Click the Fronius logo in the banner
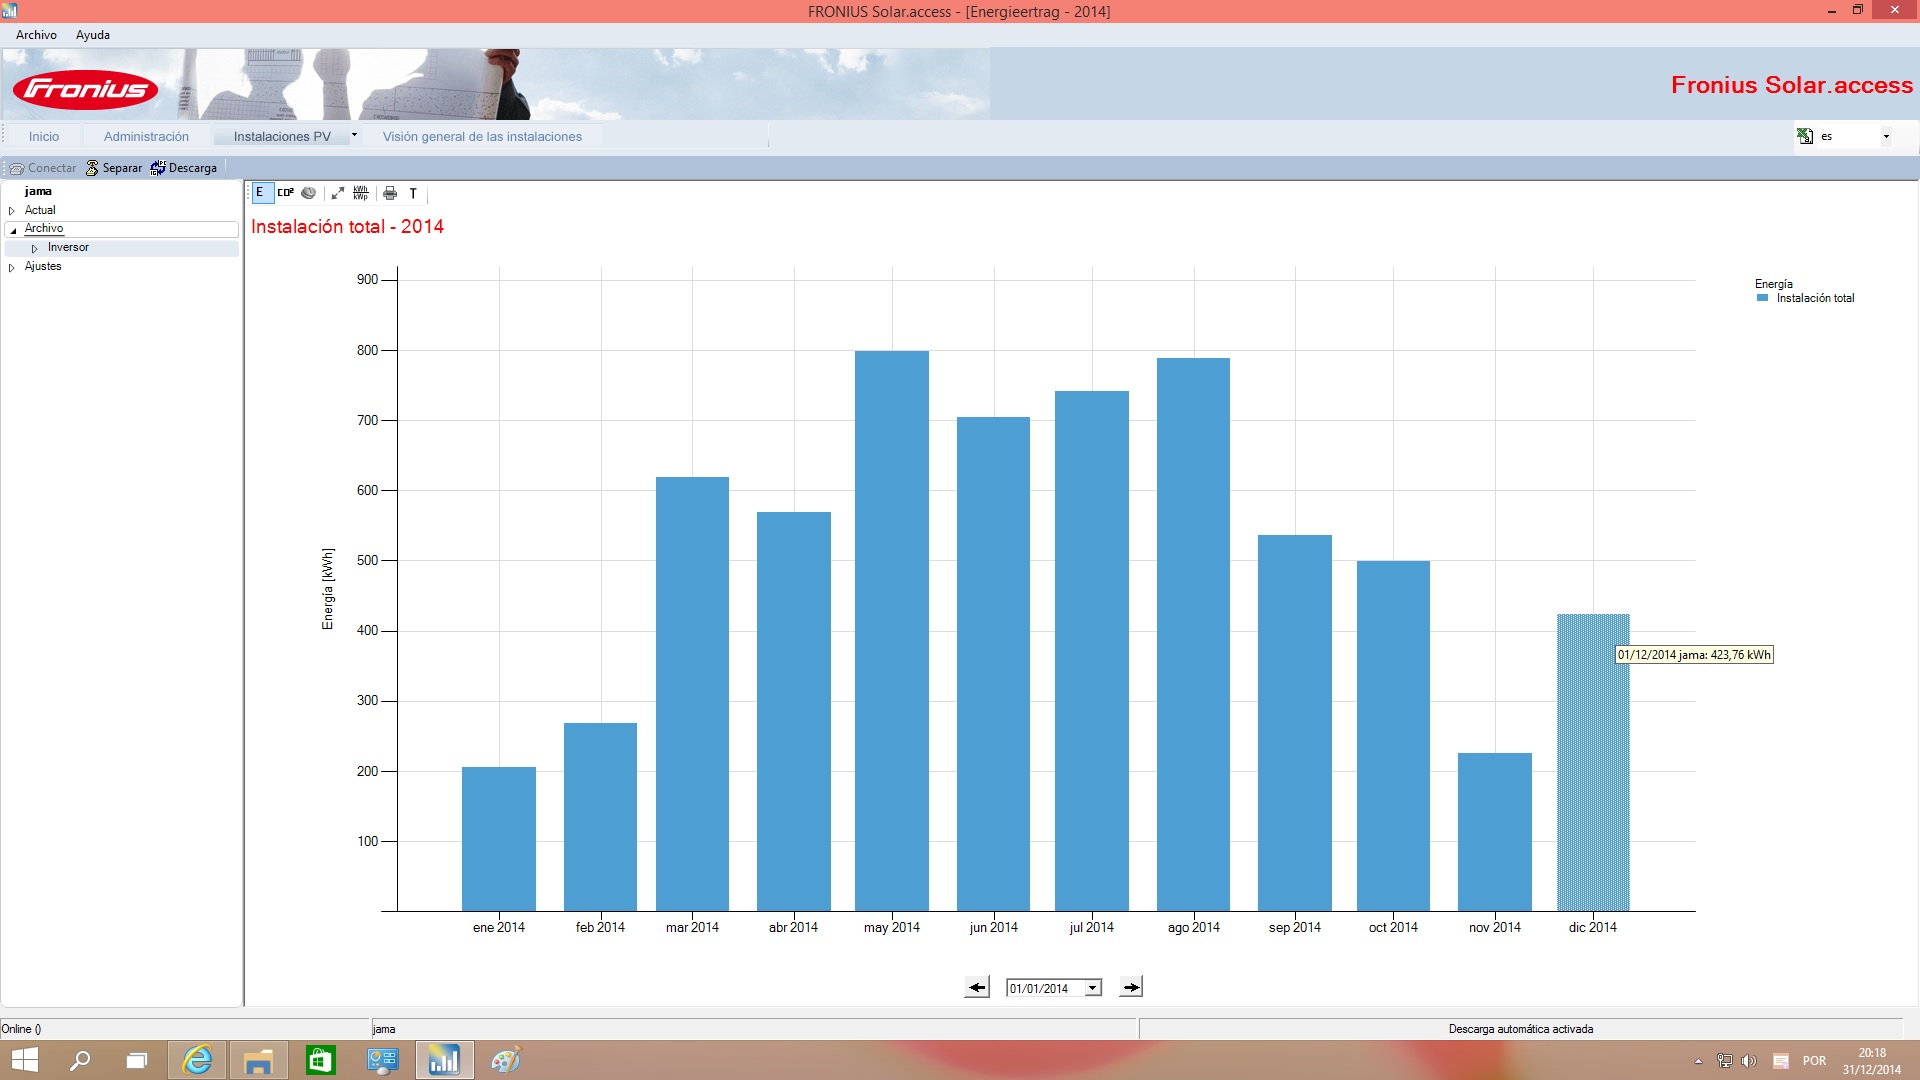 tap(85, 90)
